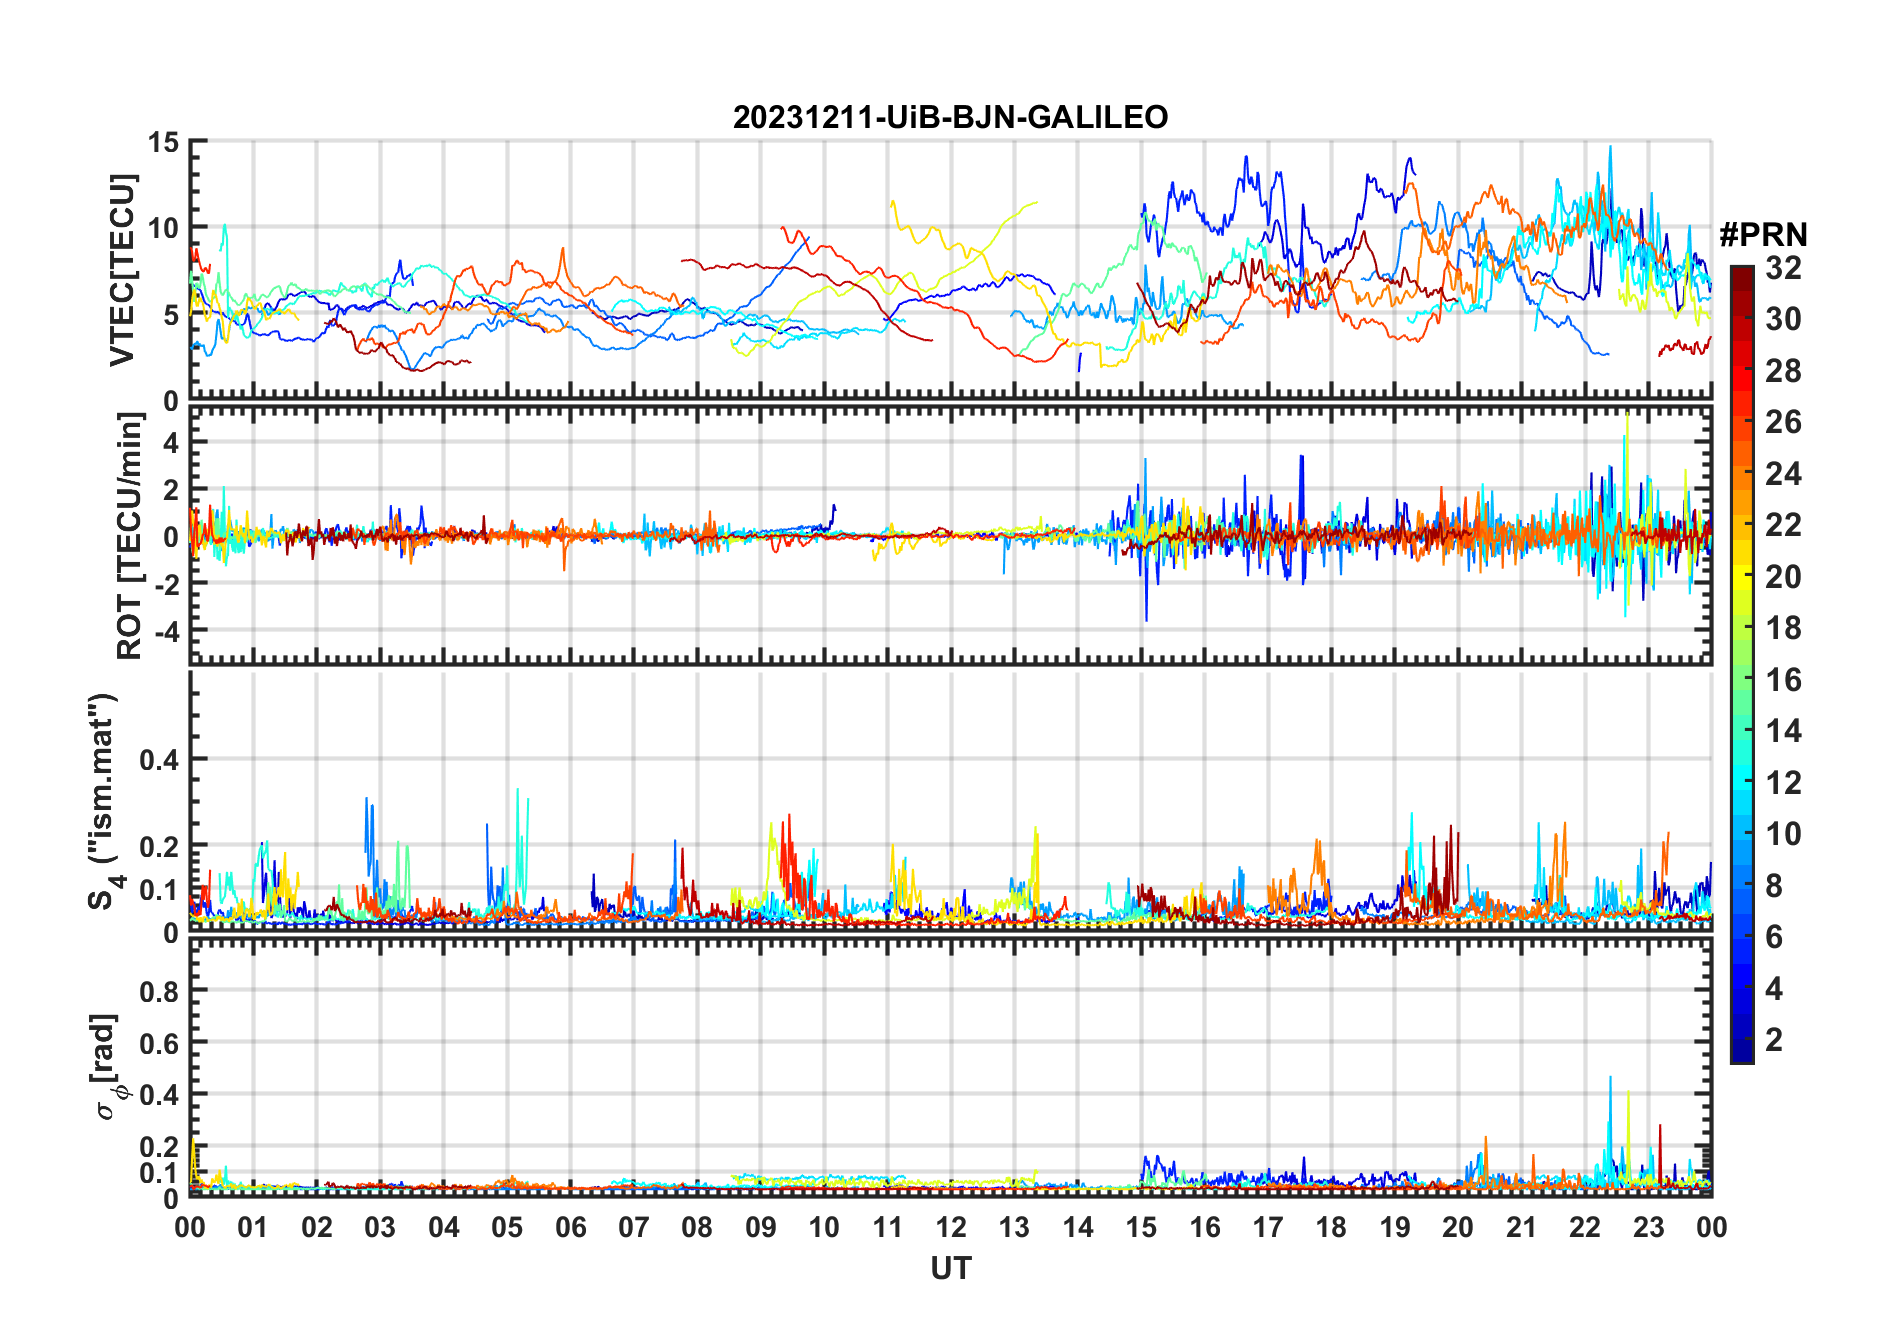Screen dimensions: 1902x1330
Task: Click the PRN colorbar
Action: click(1741, 664)
